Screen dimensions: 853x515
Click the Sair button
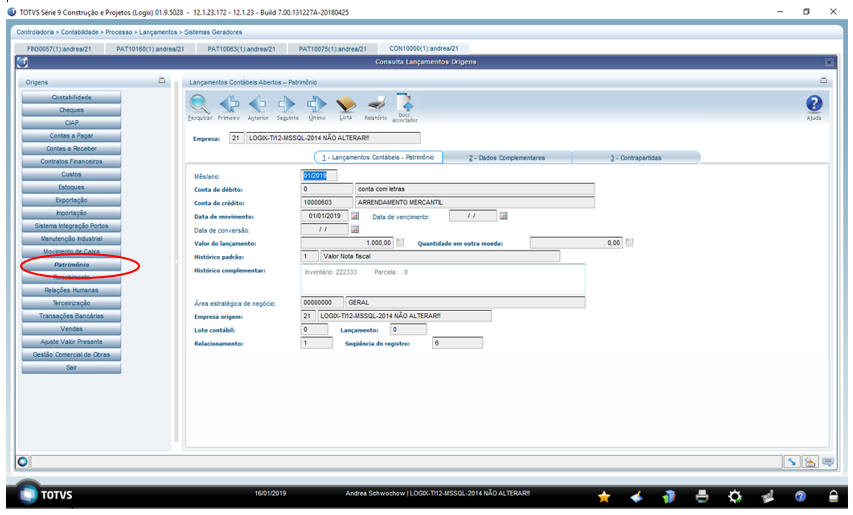pos(71,368)
